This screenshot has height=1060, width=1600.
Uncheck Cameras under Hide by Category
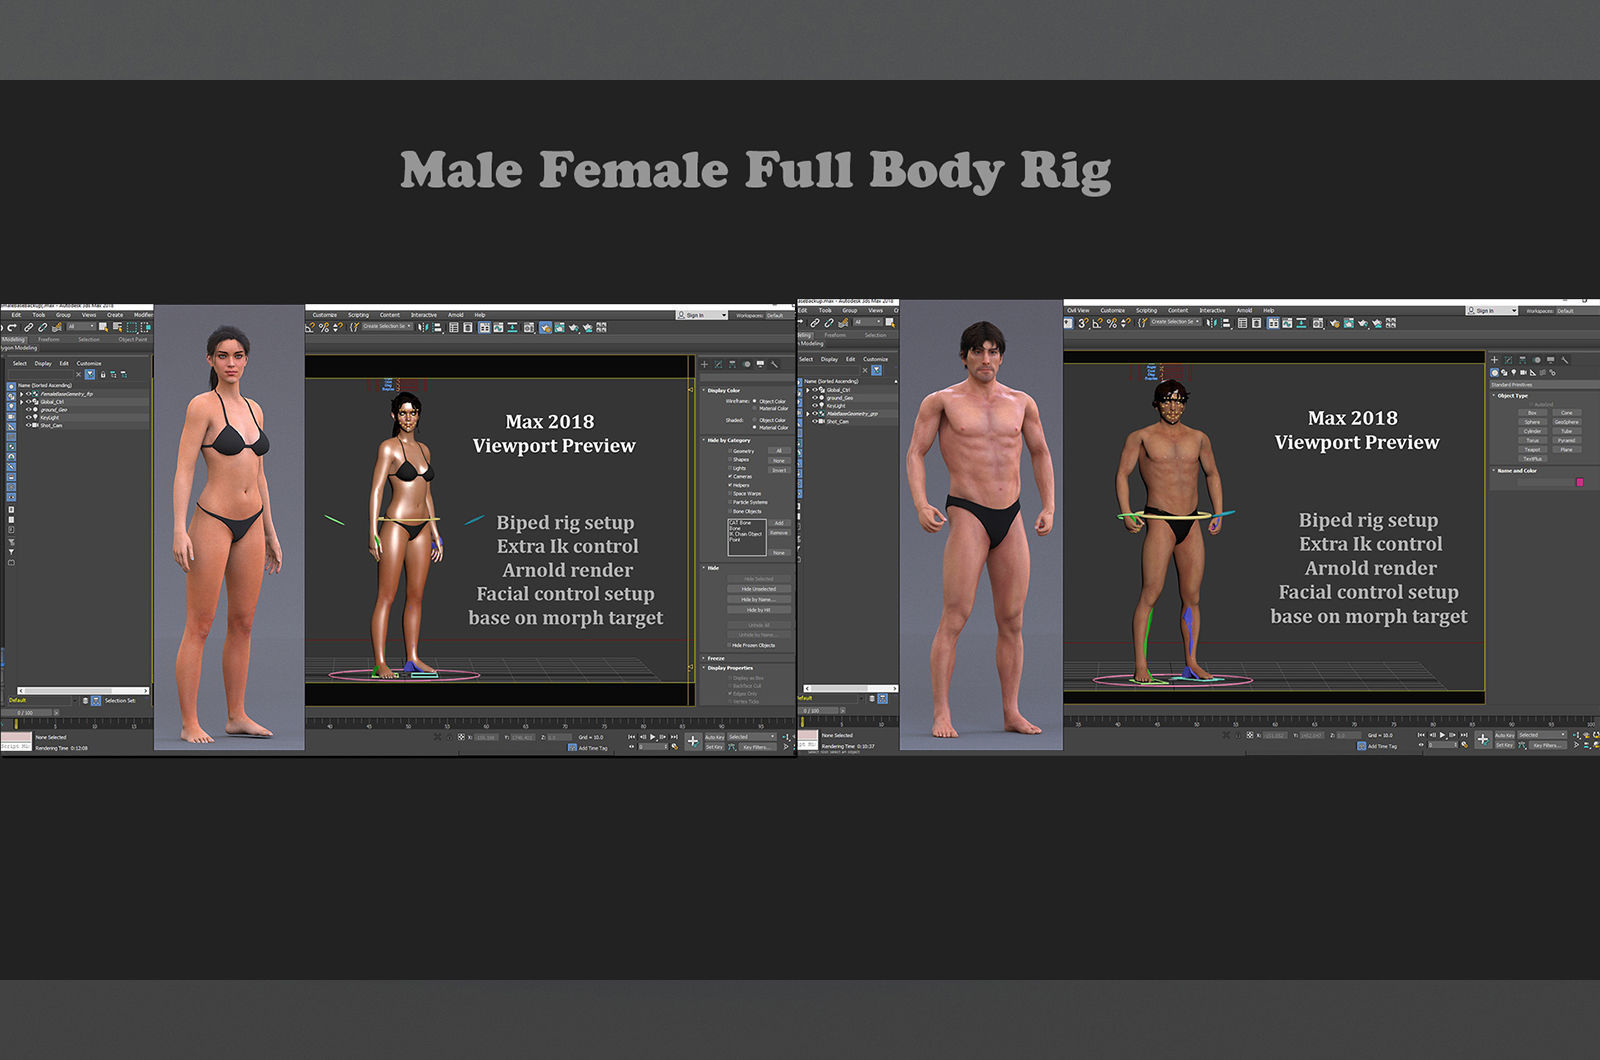[730, 476]
